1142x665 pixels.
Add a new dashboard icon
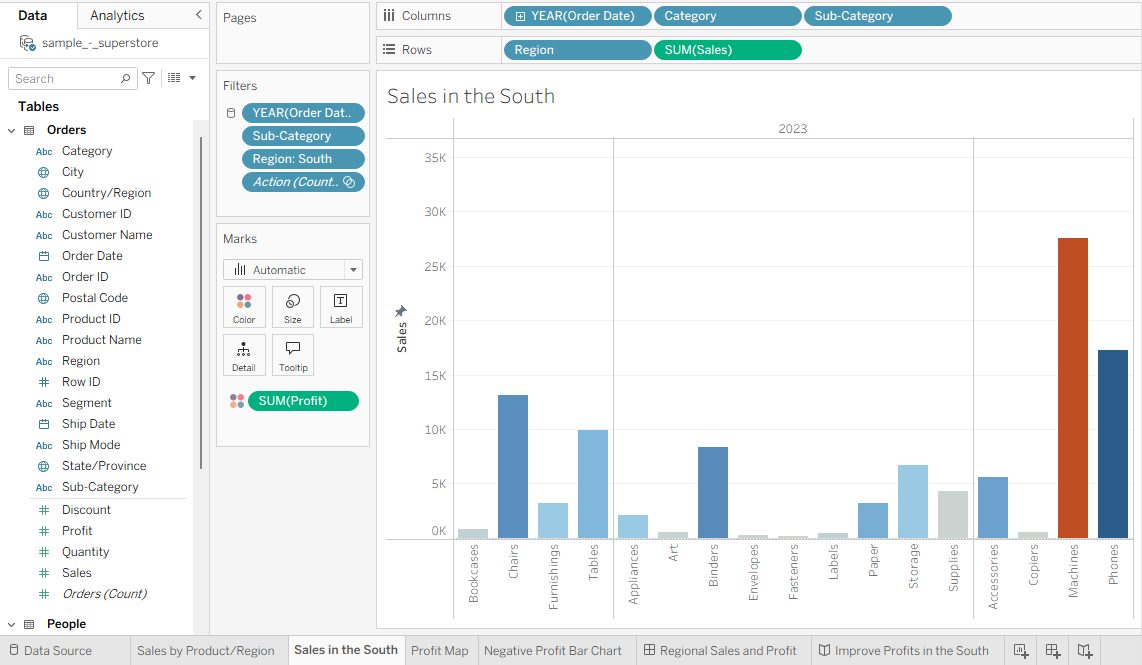click(x=1053, y=650)
